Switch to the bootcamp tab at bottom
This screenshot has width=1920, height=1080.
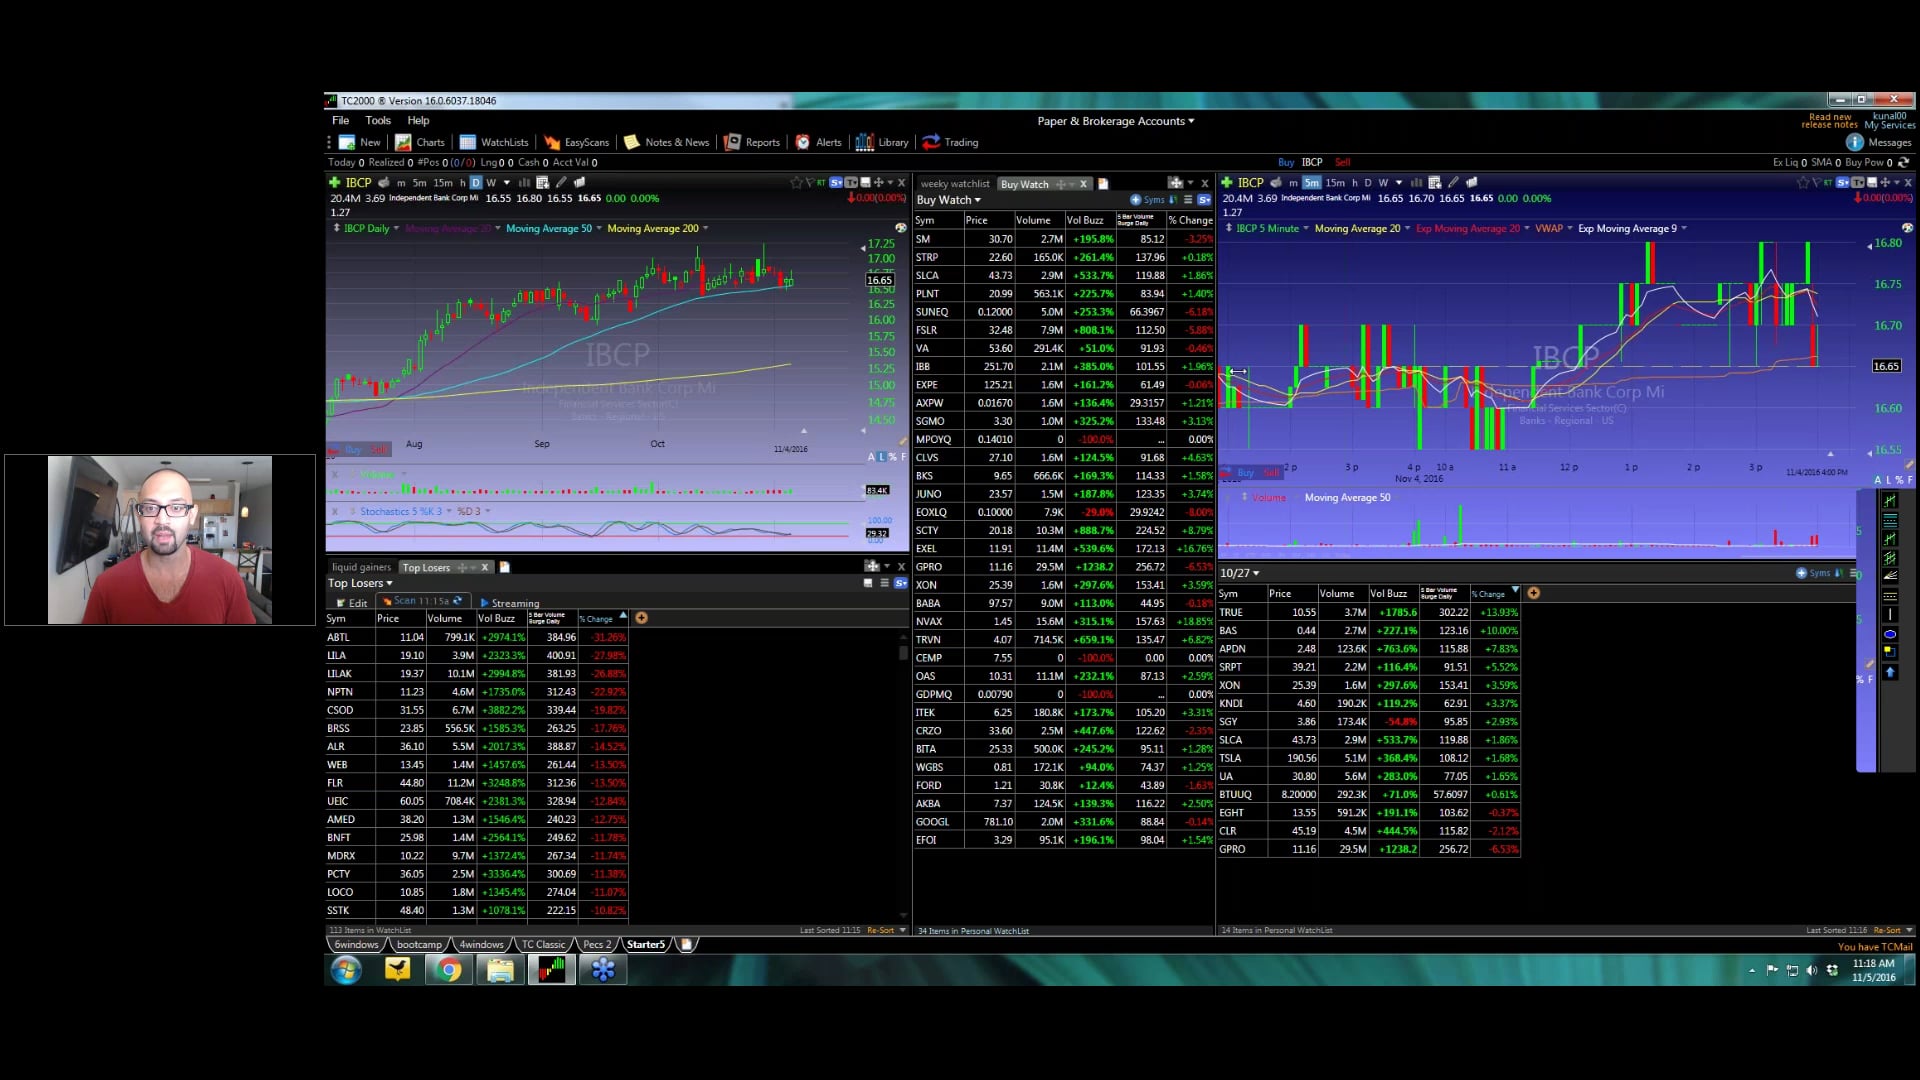click(421, 944)
